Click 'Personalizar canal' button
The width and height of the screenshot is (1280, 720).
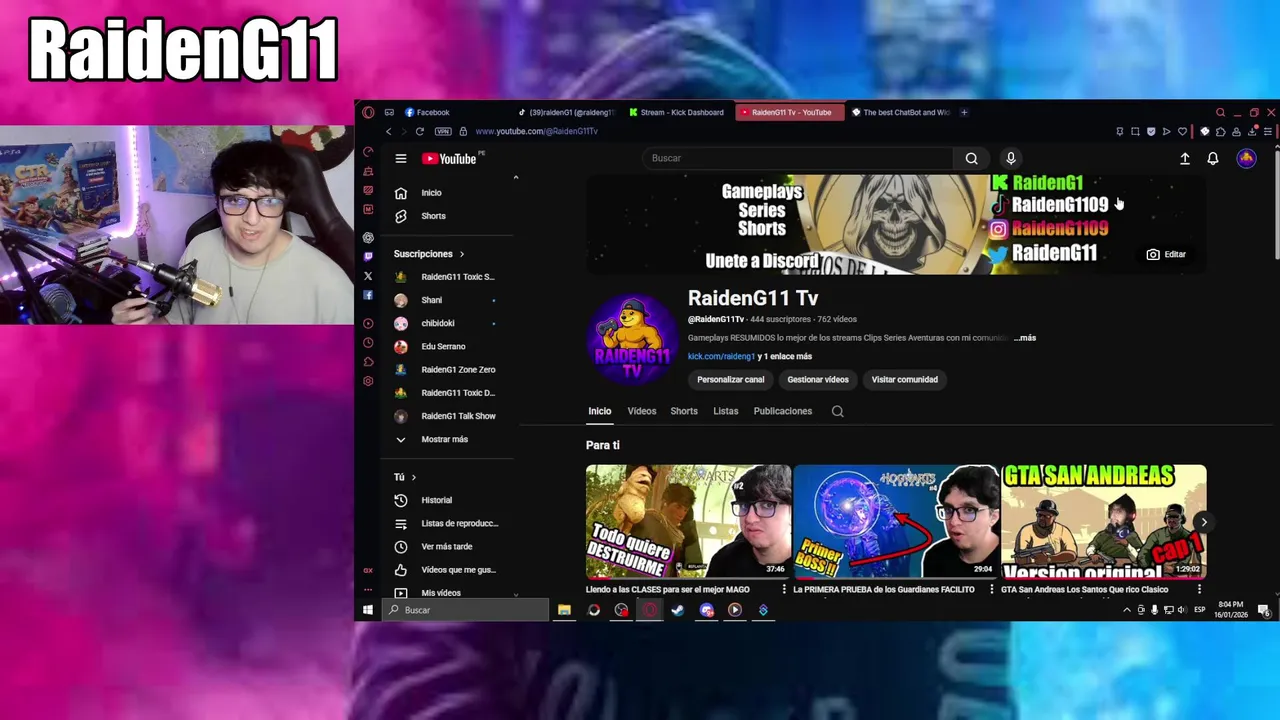point(730,379)
